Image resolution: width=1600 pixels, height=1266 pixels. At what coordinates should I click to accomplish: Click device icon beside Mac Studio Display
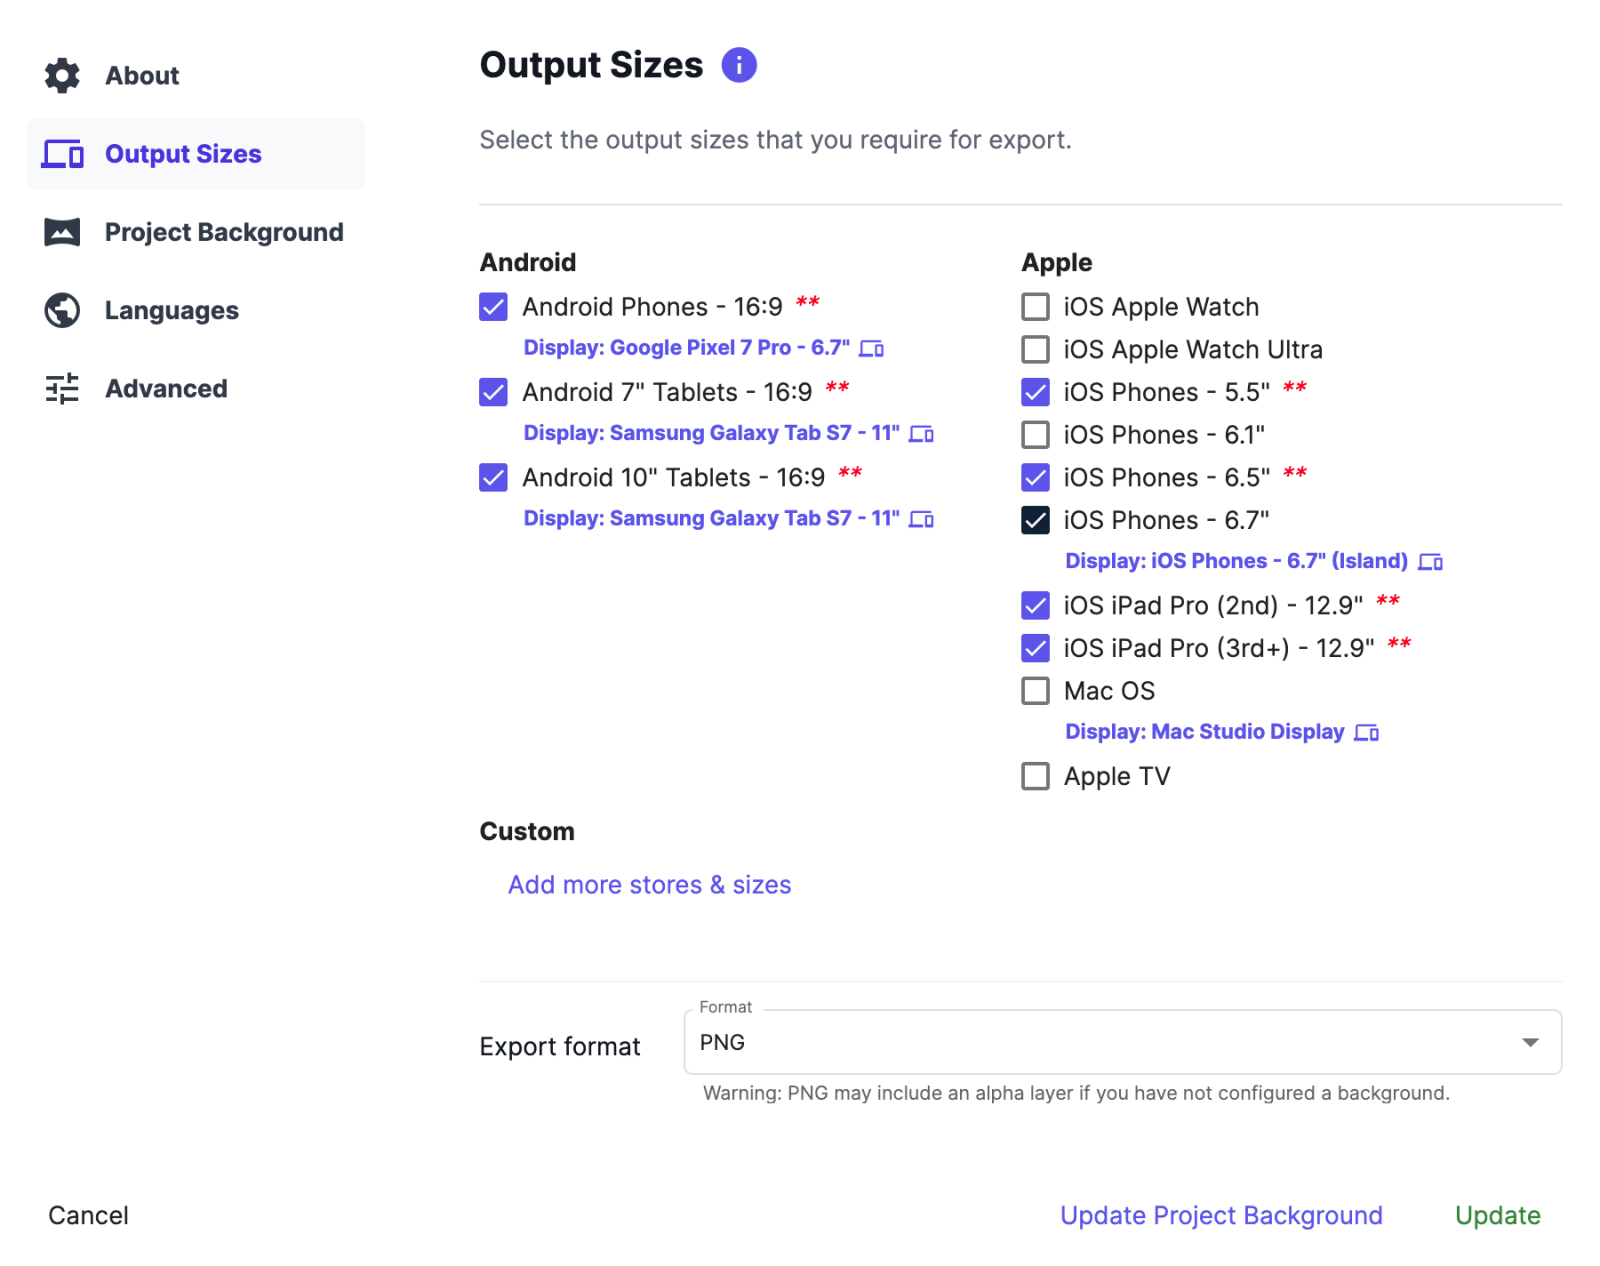tap(1366, 732)
